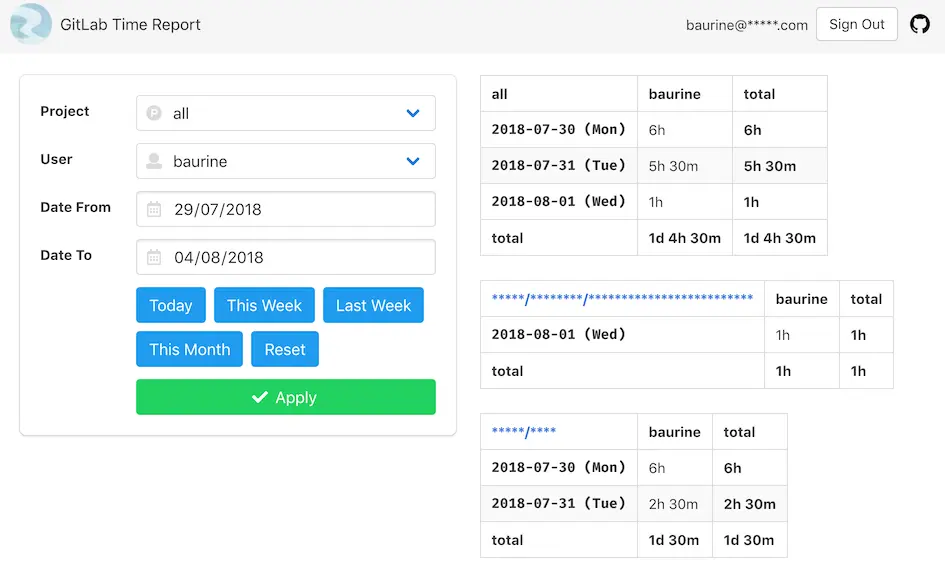The image size is (945, 571).
Task: Select the 'all' table header cell
Action: 559,93
